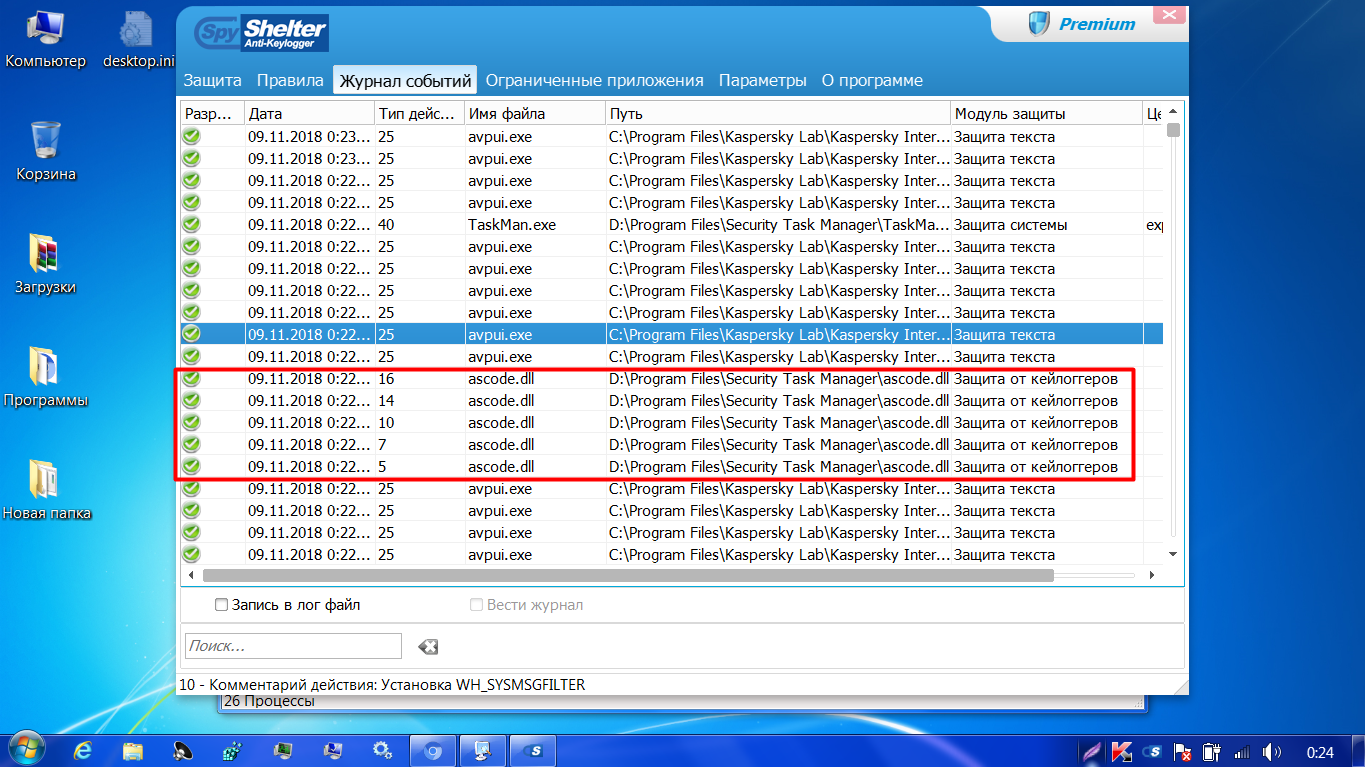Select the desktop.ini file icon
Viewport: 1365px width, 767px height.
pyautogui.click(x=139, y=40)
